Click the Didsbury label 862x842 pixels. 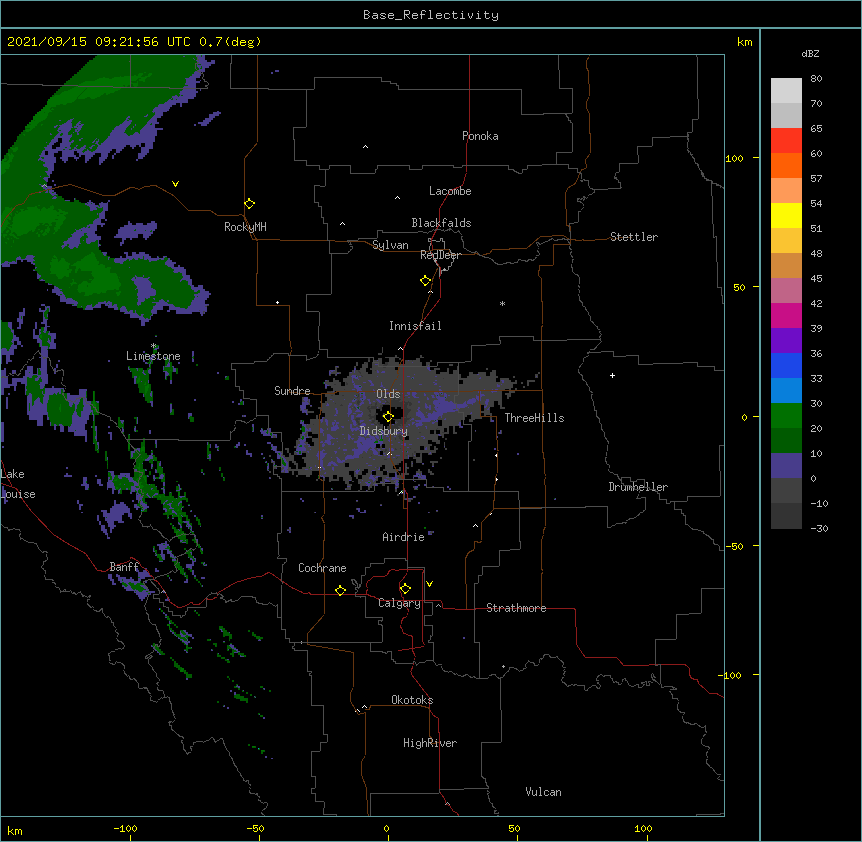click(384, 431)
